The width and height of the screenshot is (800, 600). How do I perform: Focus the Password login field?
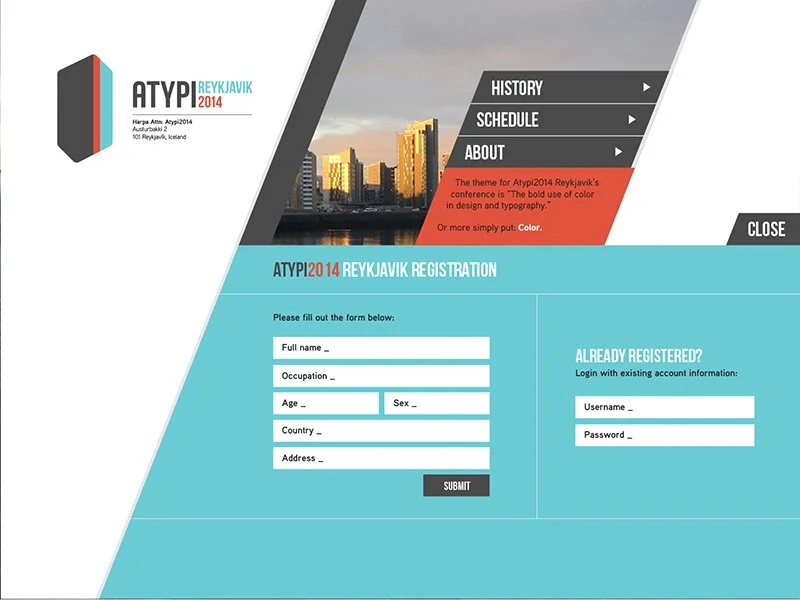click(665, 435)
